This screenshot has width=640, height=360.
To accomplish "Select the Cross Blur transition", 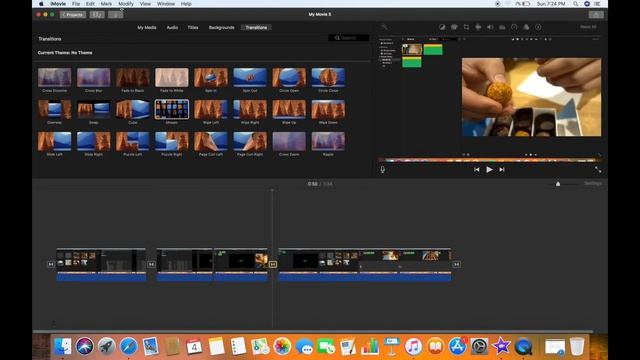I will tap(93, 78).
